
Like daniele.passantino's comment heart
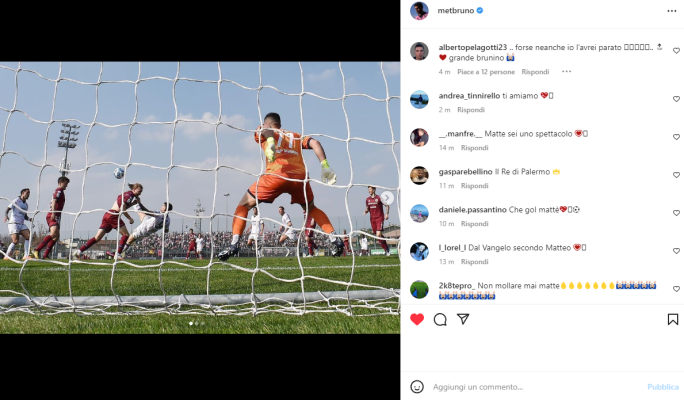click(x=676, y=213)
